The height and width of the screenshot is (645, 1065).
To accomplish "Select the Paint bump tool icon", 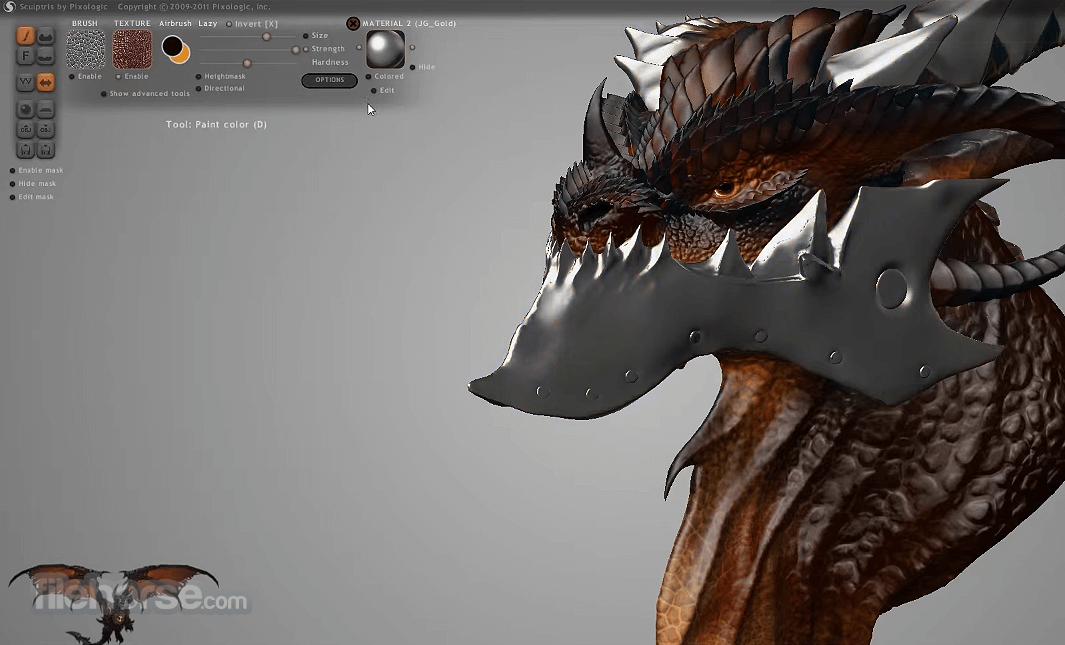I will [46, 35].
